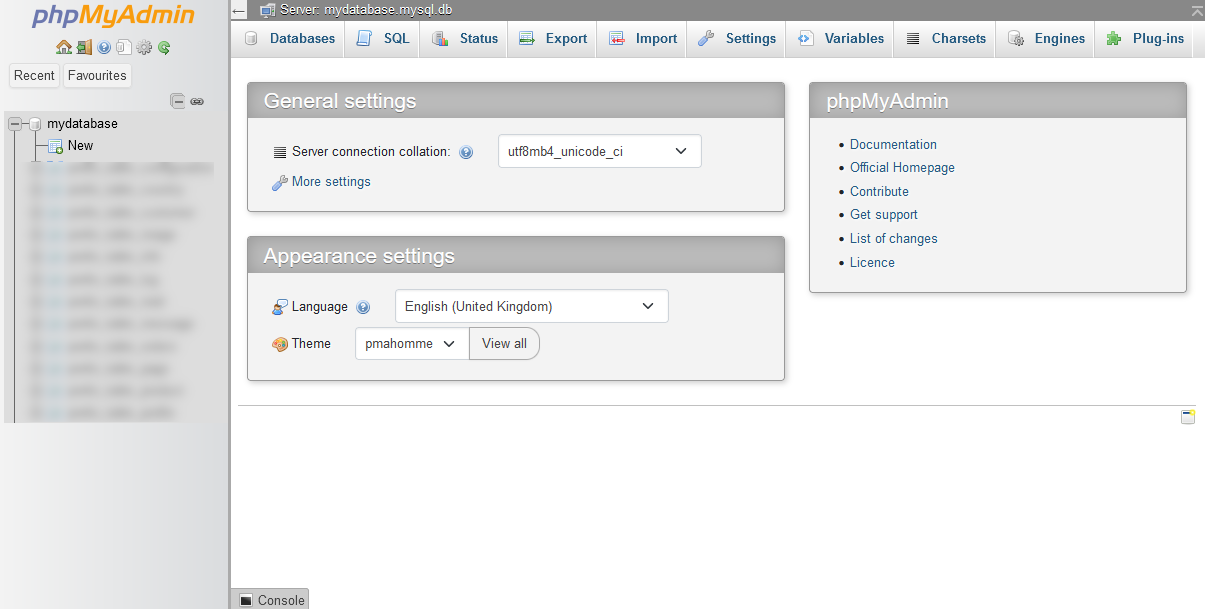Click the View all themes button
Image resolution: width=1205 pixels, height=609 pixels.
pos(504,343)
